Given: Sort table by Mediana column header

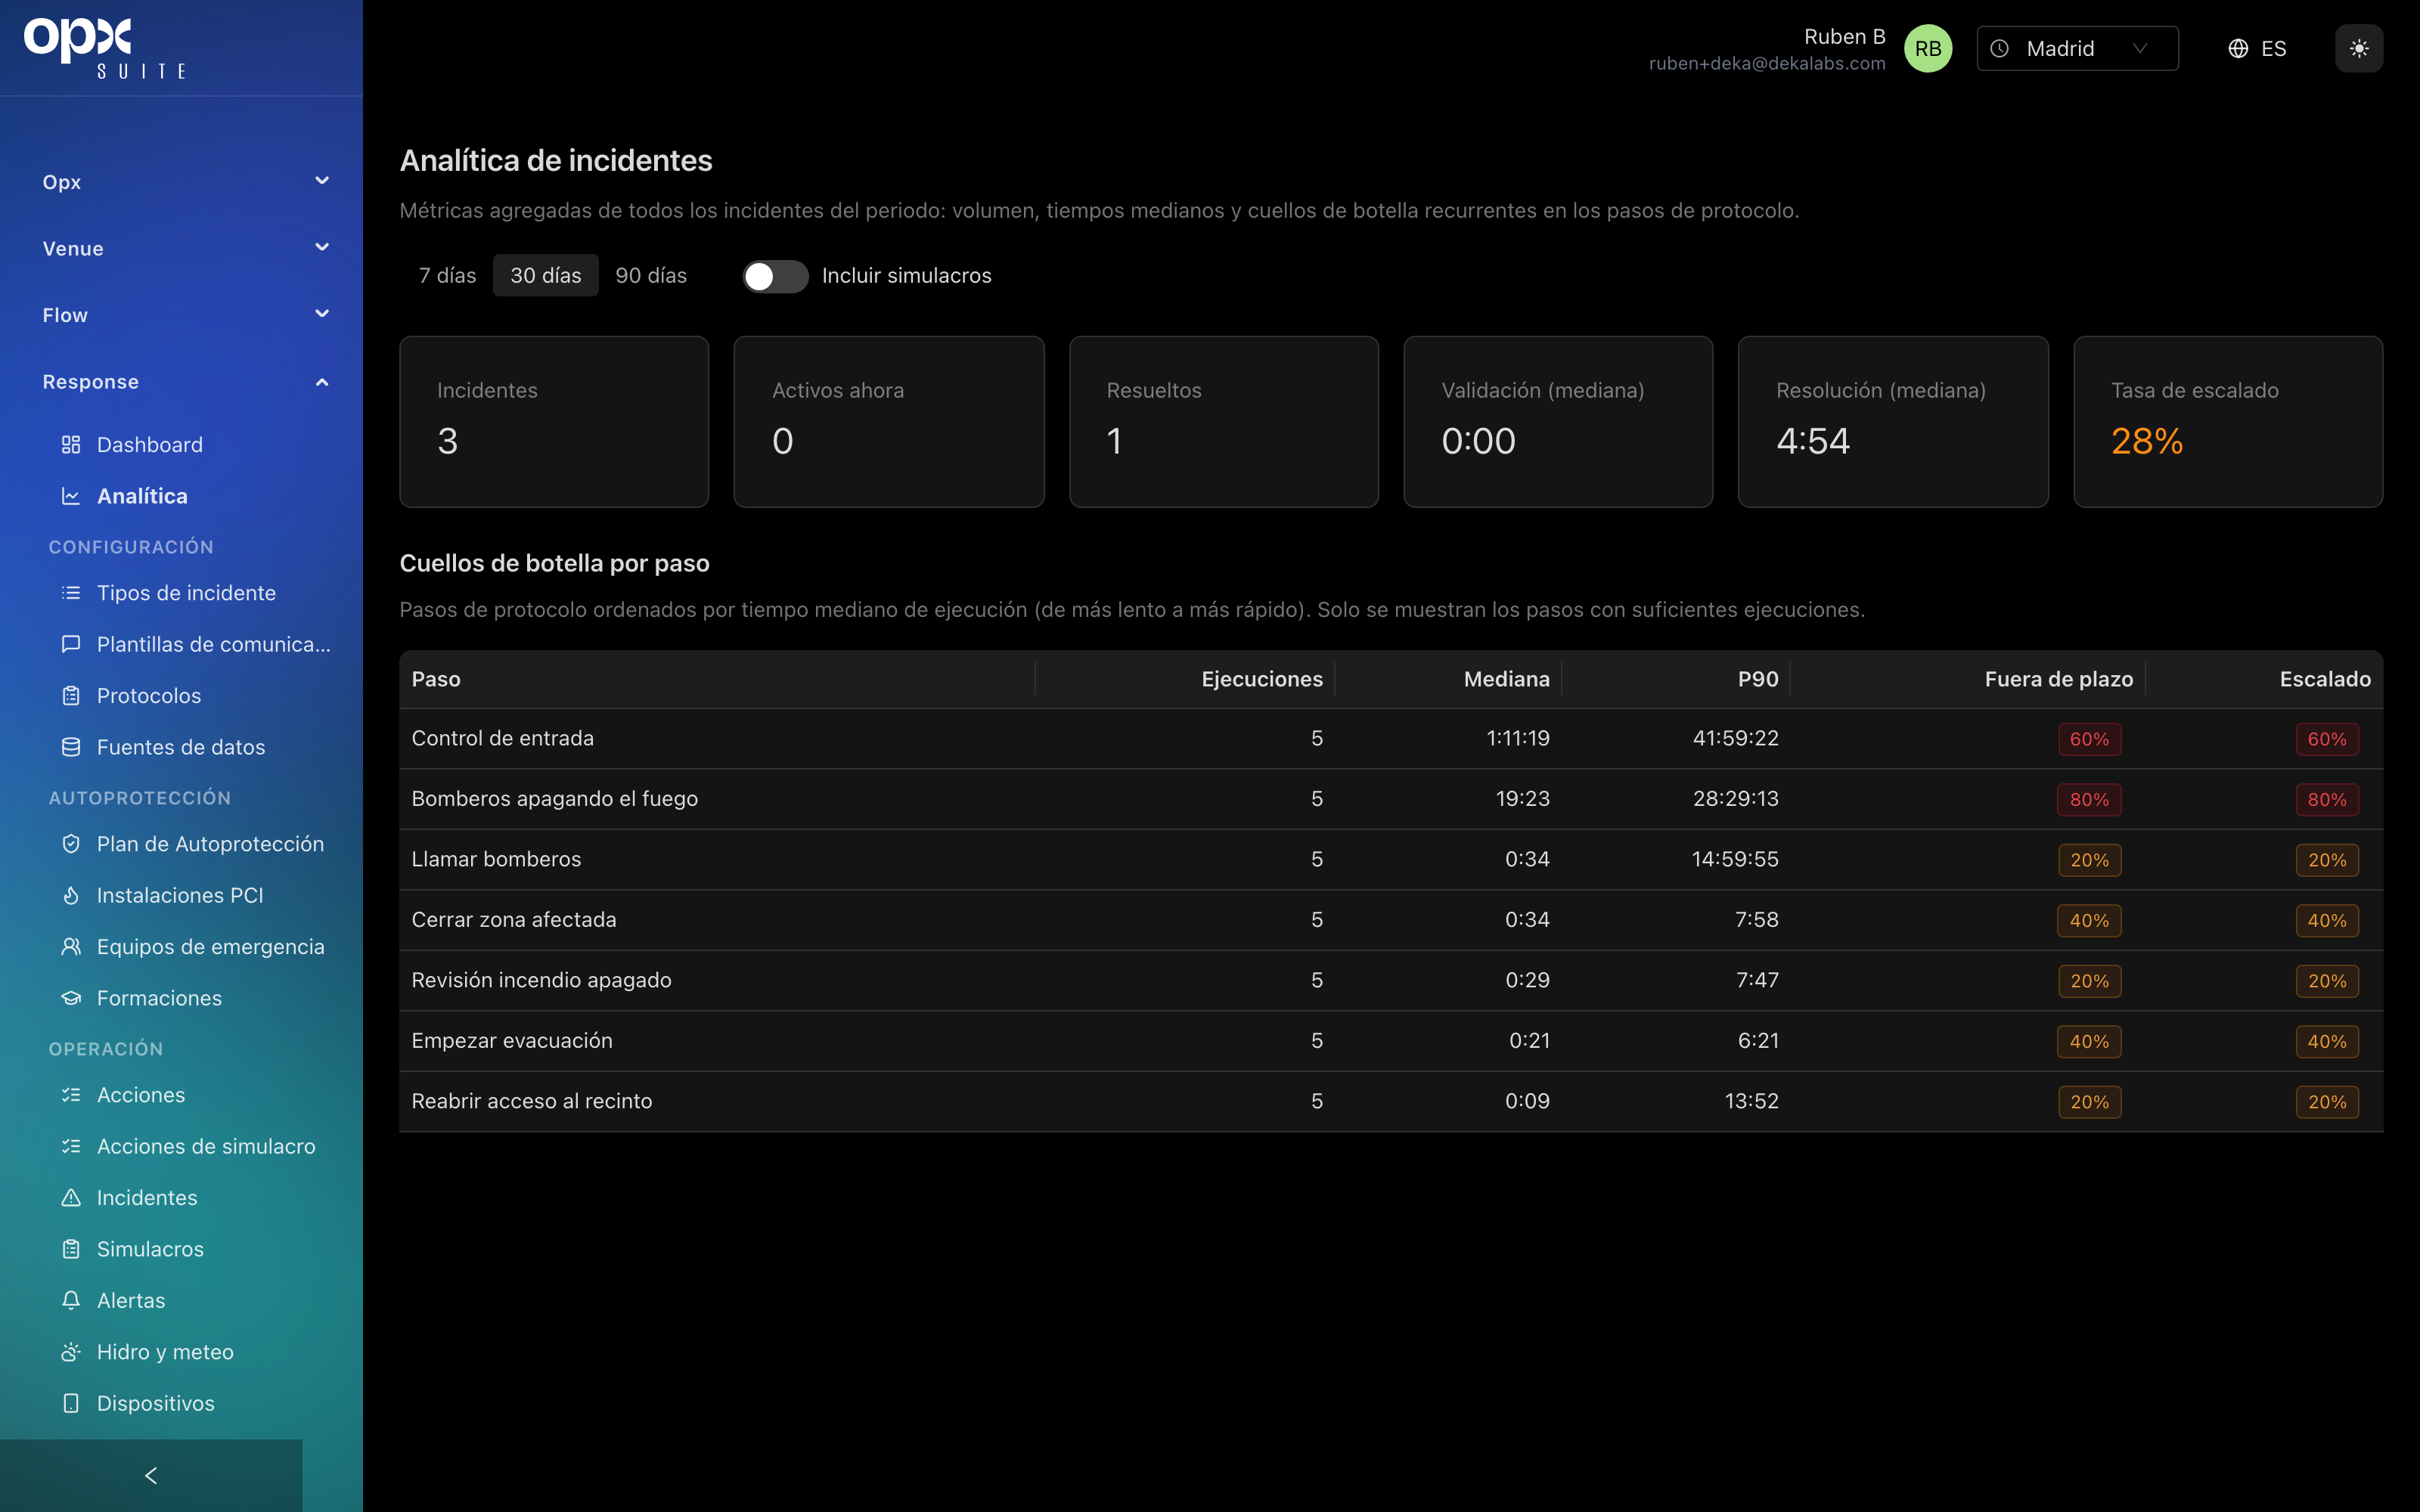Looking at the screenshot, I should (1506, 679).
